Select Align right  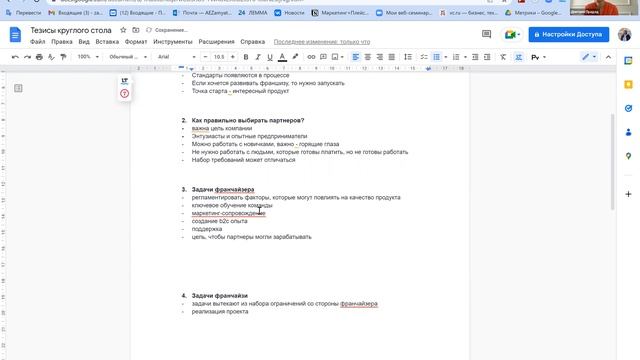click(380, 57)
